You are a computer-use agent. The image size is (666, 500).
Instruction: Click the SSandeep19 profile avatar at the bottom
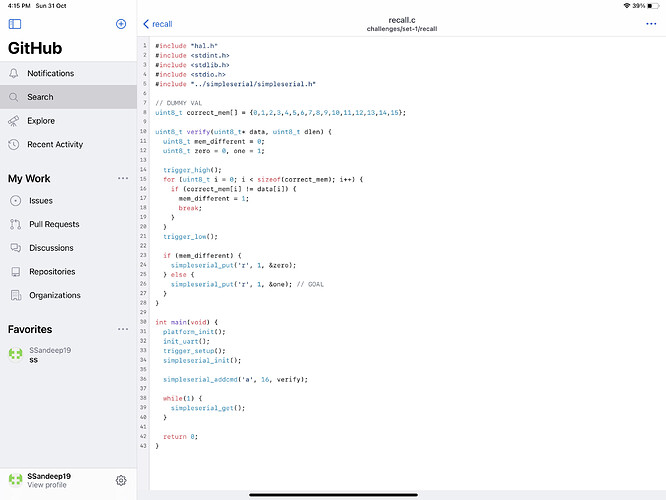point(16,480)
